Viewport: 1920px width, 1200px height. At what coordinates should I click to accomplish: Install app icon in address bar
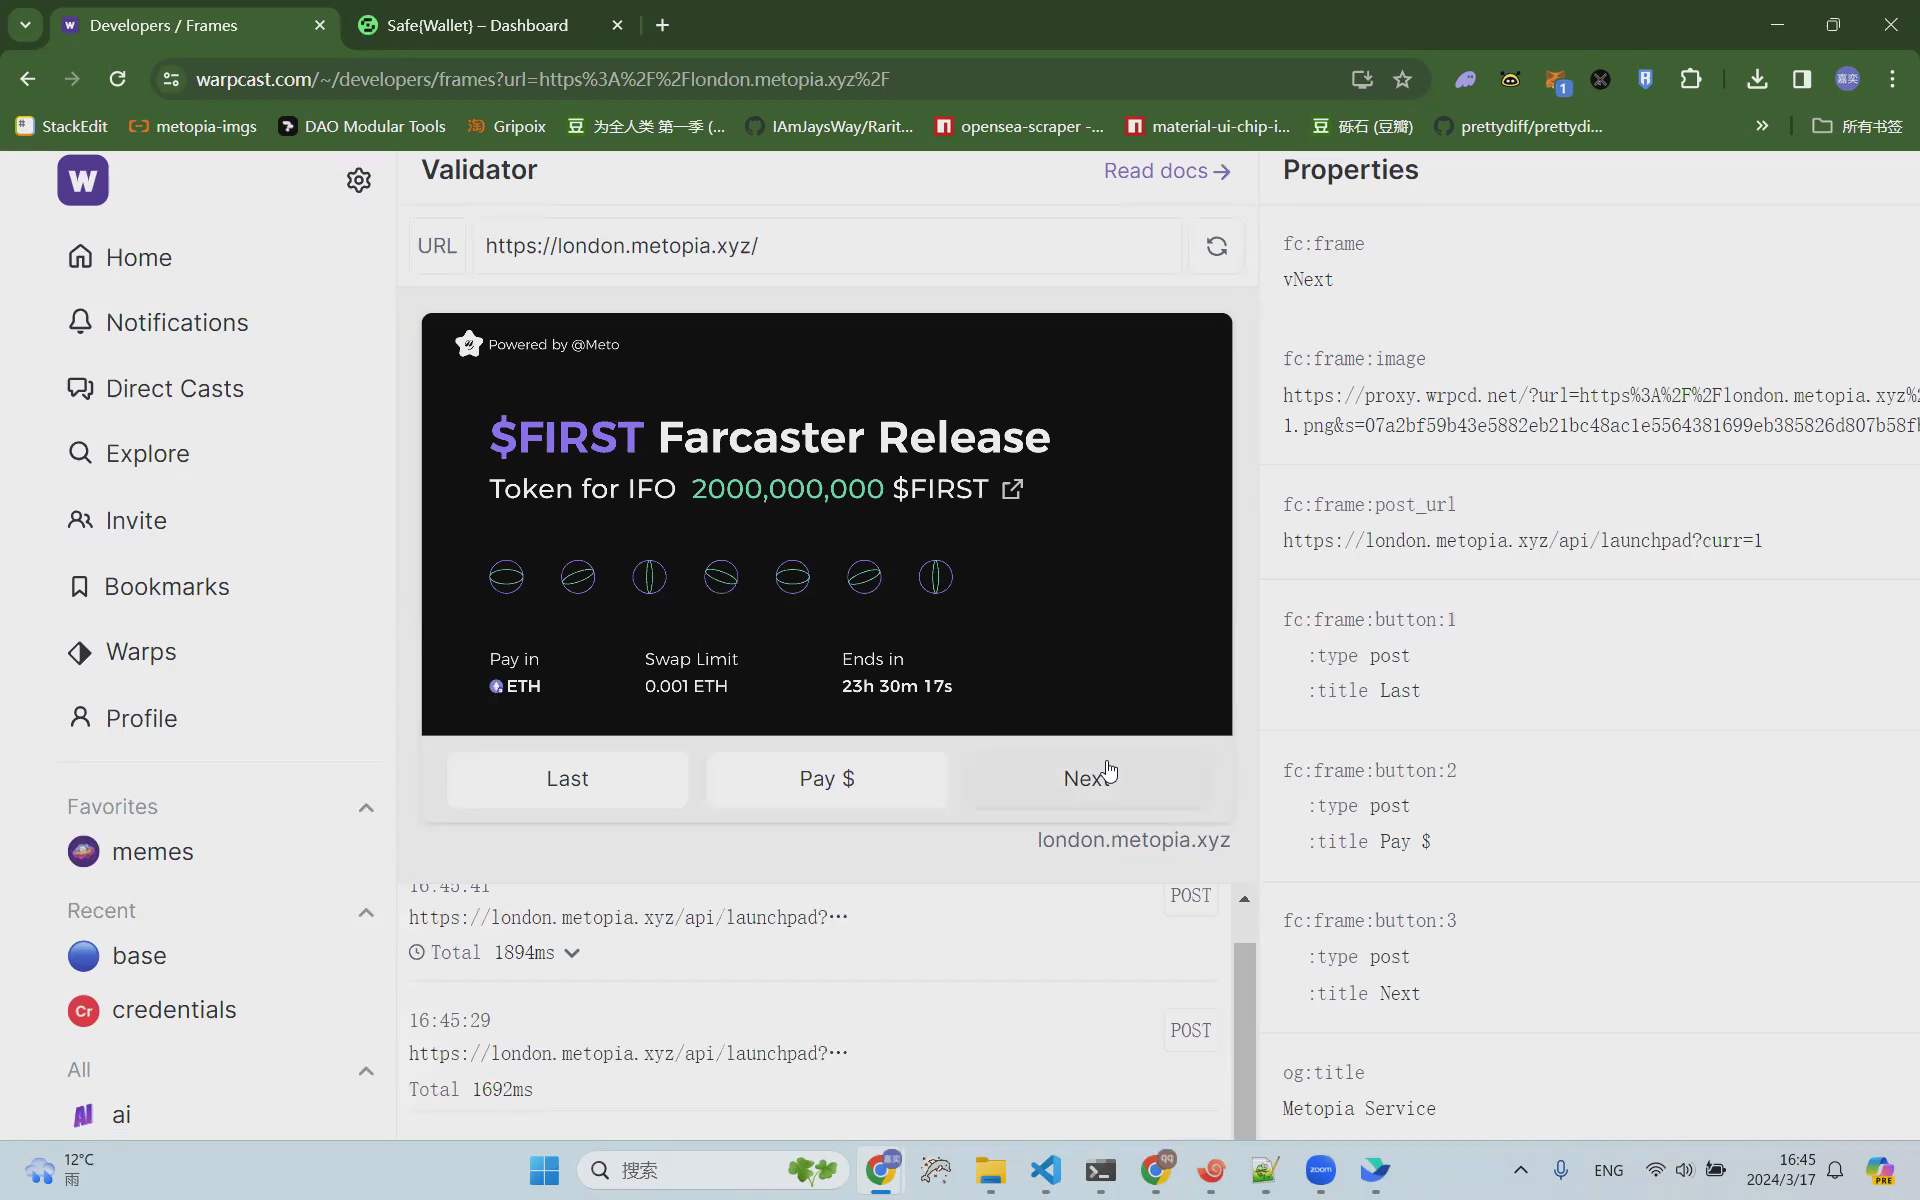point(1361,79)
